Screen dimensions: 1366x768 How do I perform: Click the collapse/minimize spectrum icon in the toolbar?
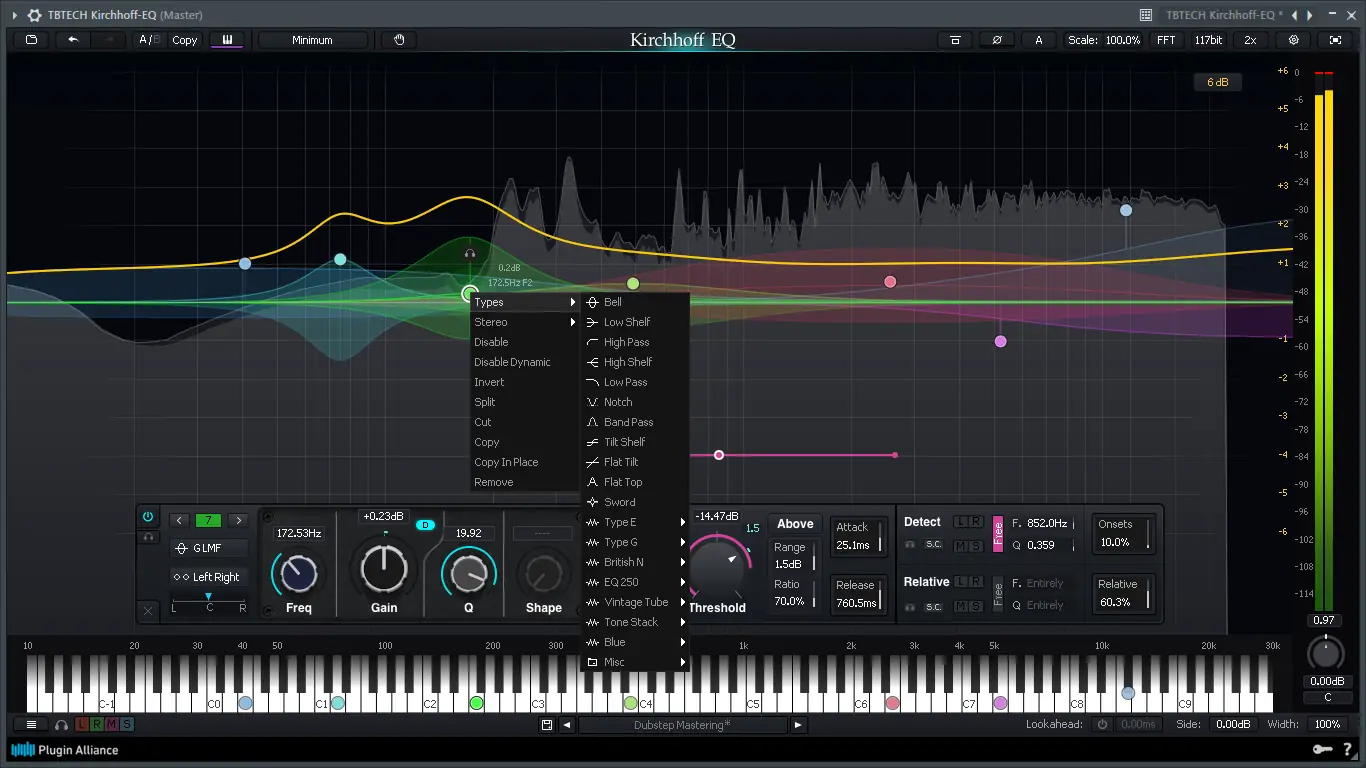point(955,40)
